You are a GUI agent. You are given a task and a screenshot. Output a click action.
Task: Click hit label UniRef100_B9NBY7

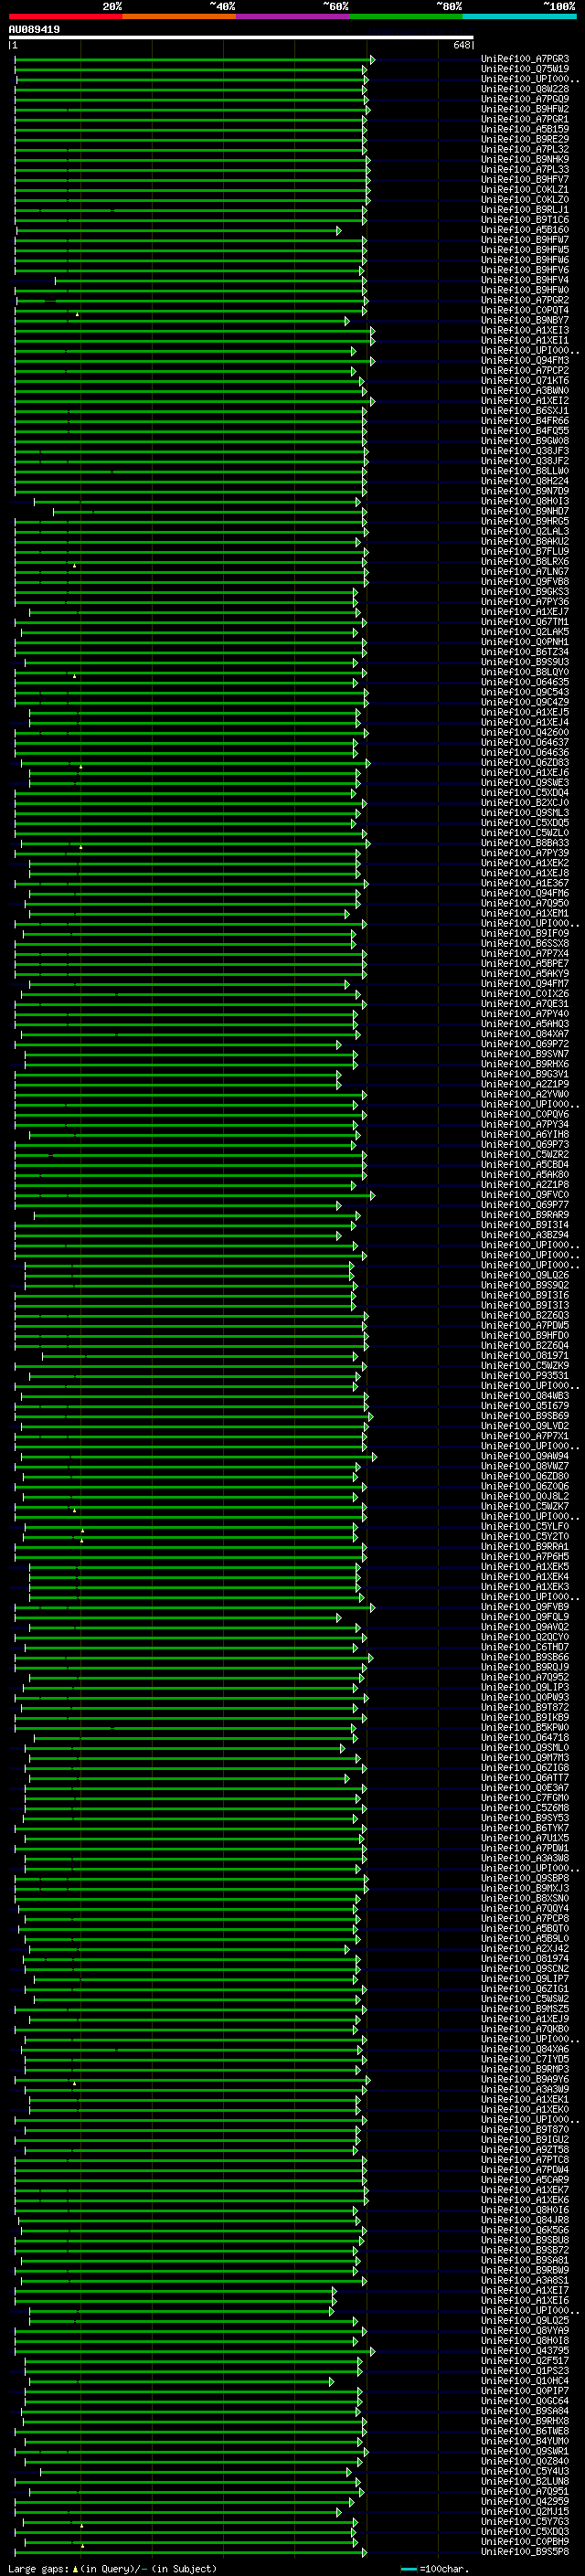point(525,320)
